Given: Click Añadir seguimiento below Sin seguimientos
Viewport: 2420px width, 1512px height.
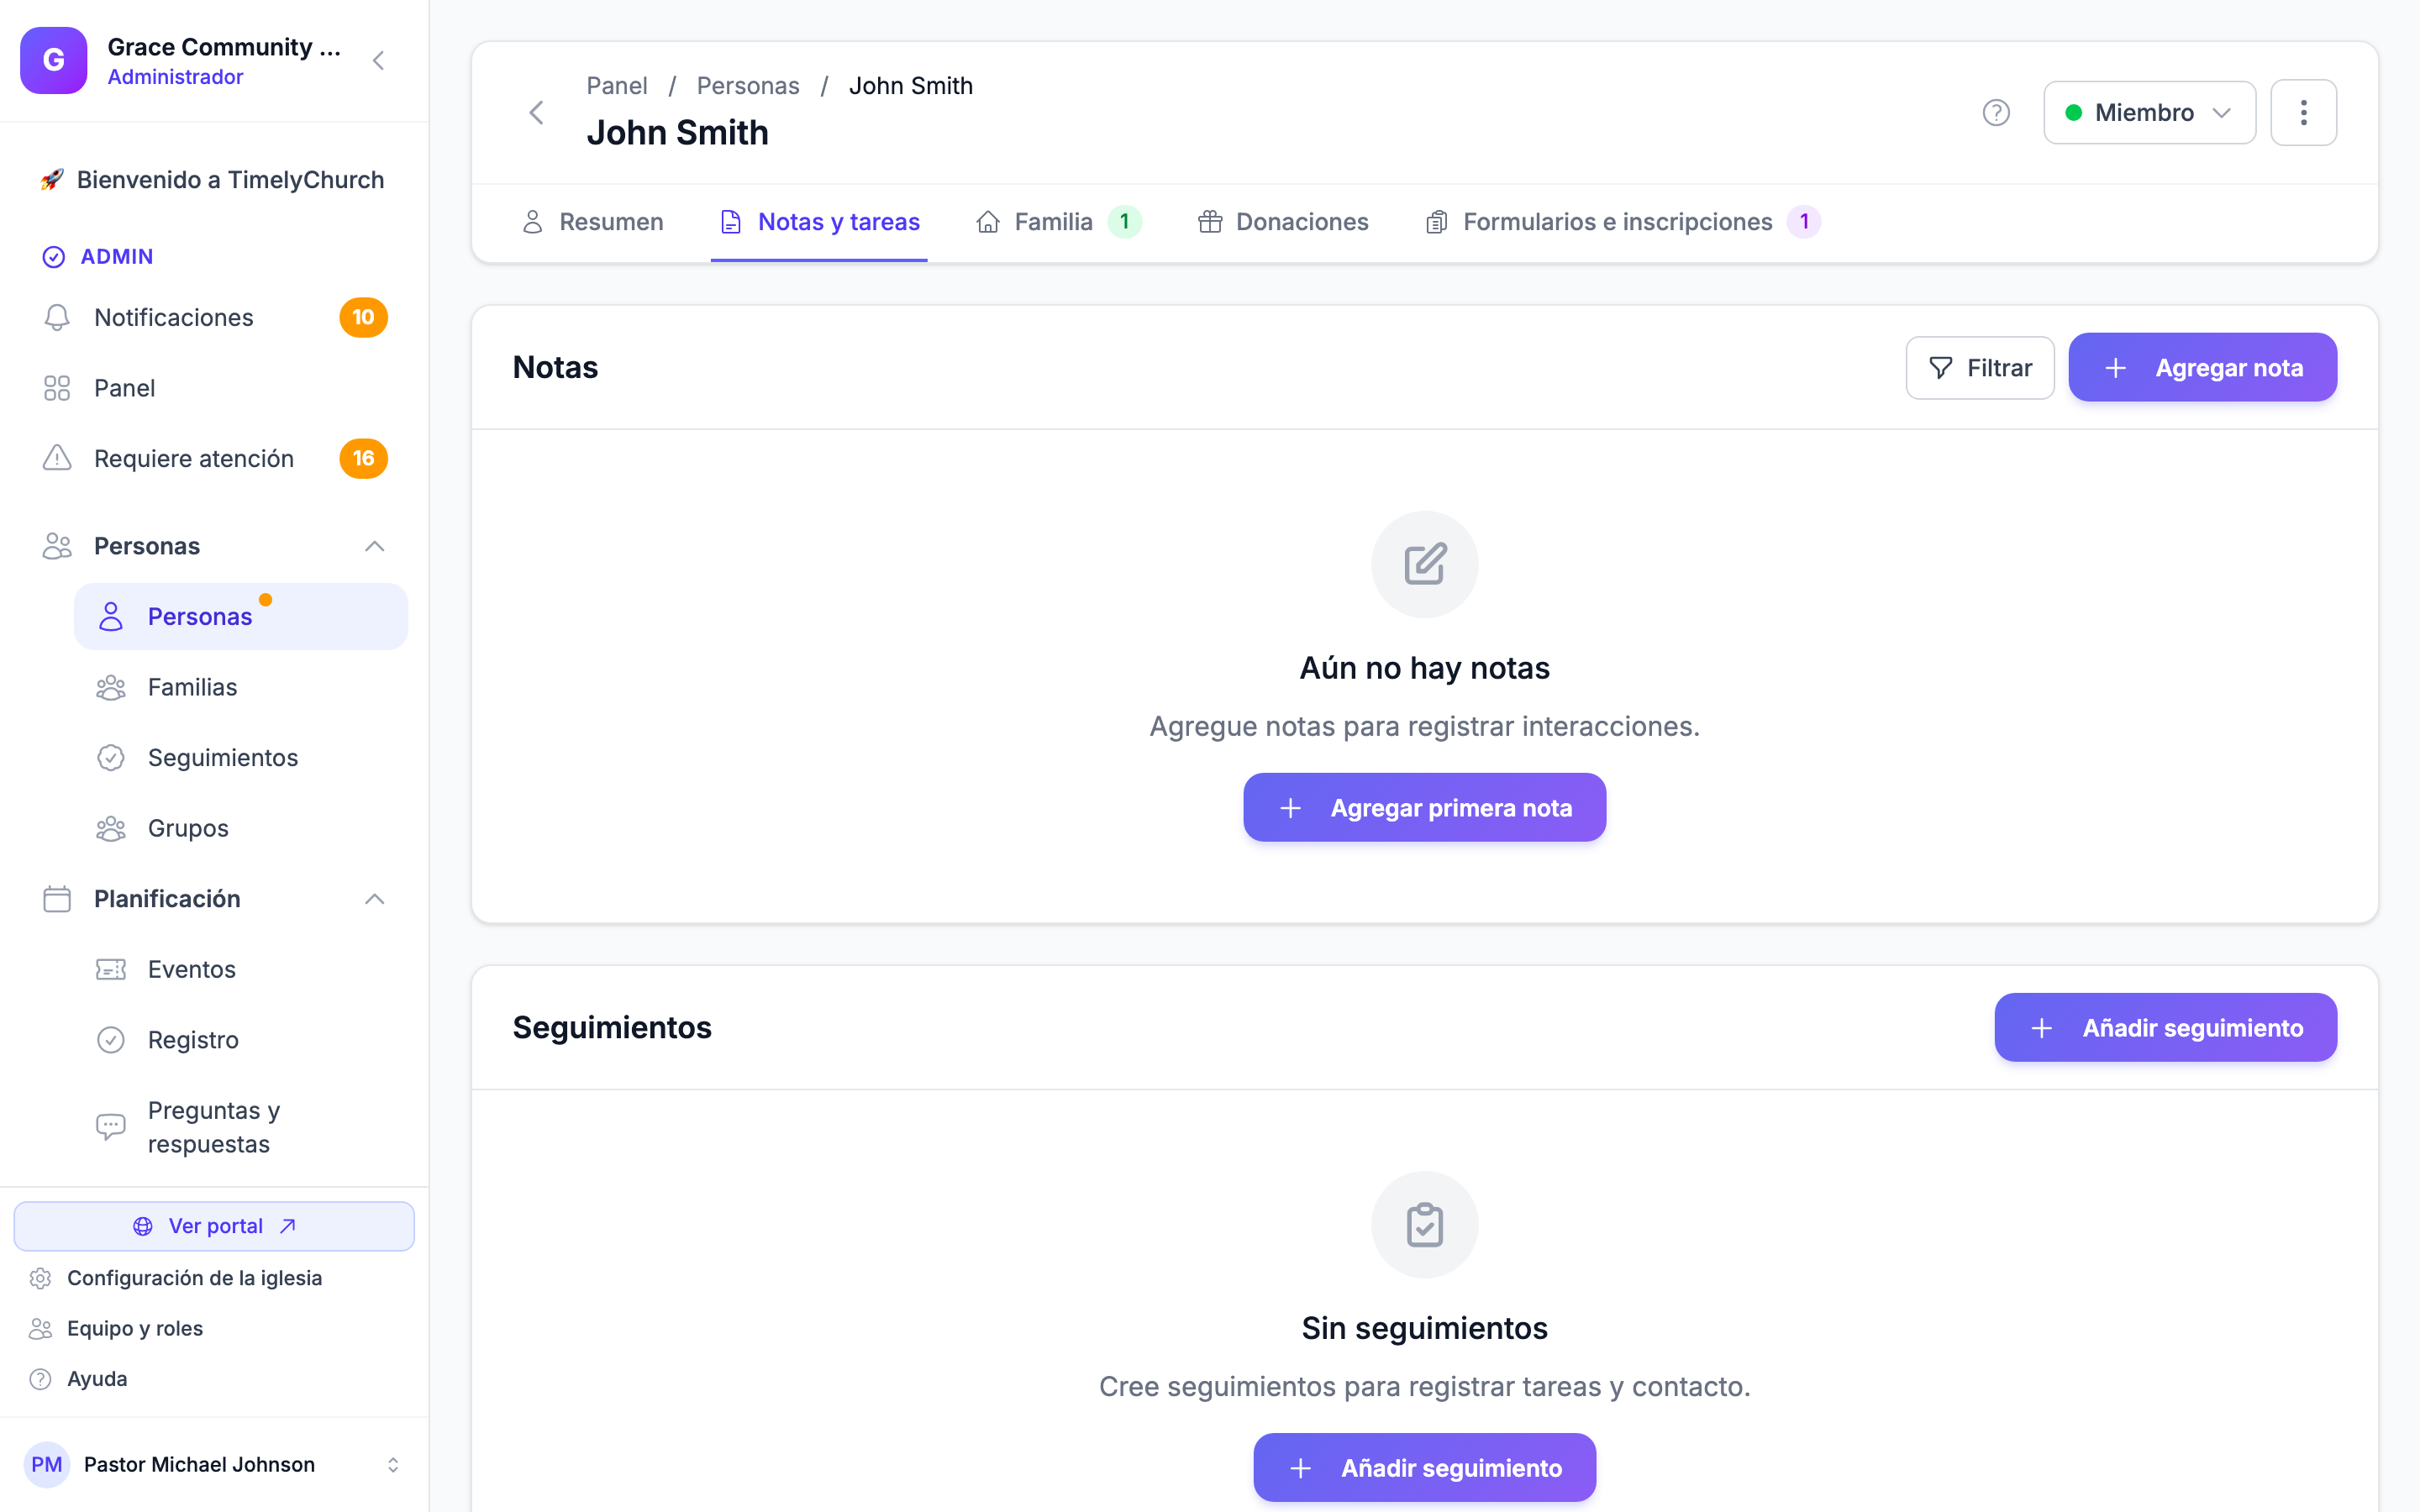Looking at the screenshot, I should click(x=1424, y=1468).
